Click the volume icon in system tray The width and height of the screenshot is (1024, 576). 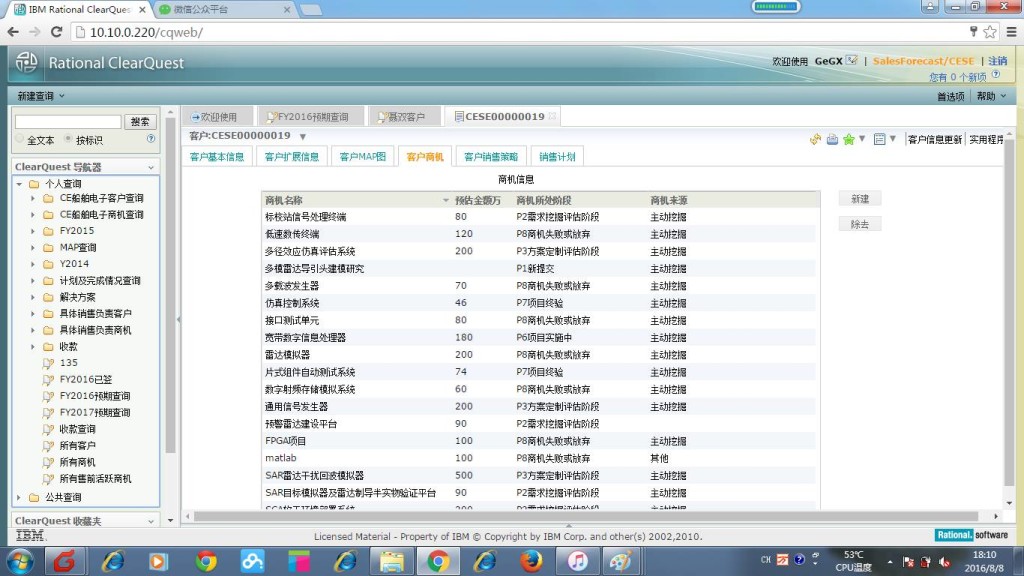944,562
